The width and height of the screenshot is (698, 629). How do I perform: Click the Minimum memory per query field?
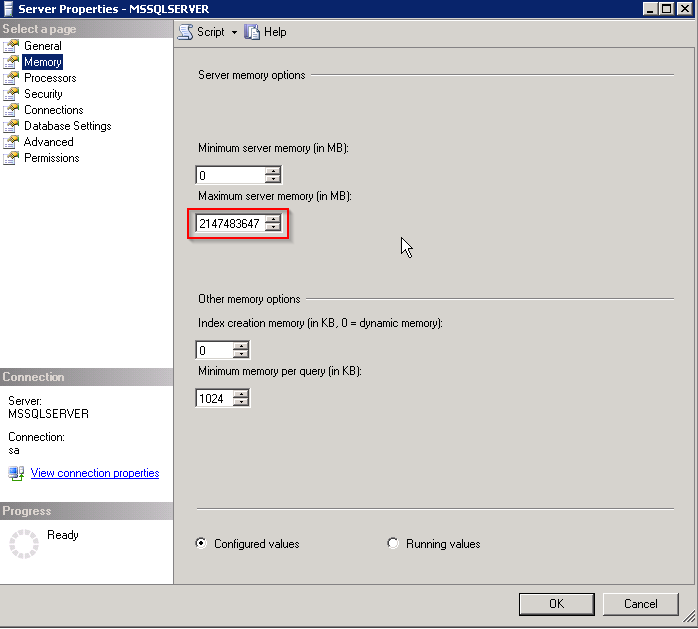[x=214, y=398]
